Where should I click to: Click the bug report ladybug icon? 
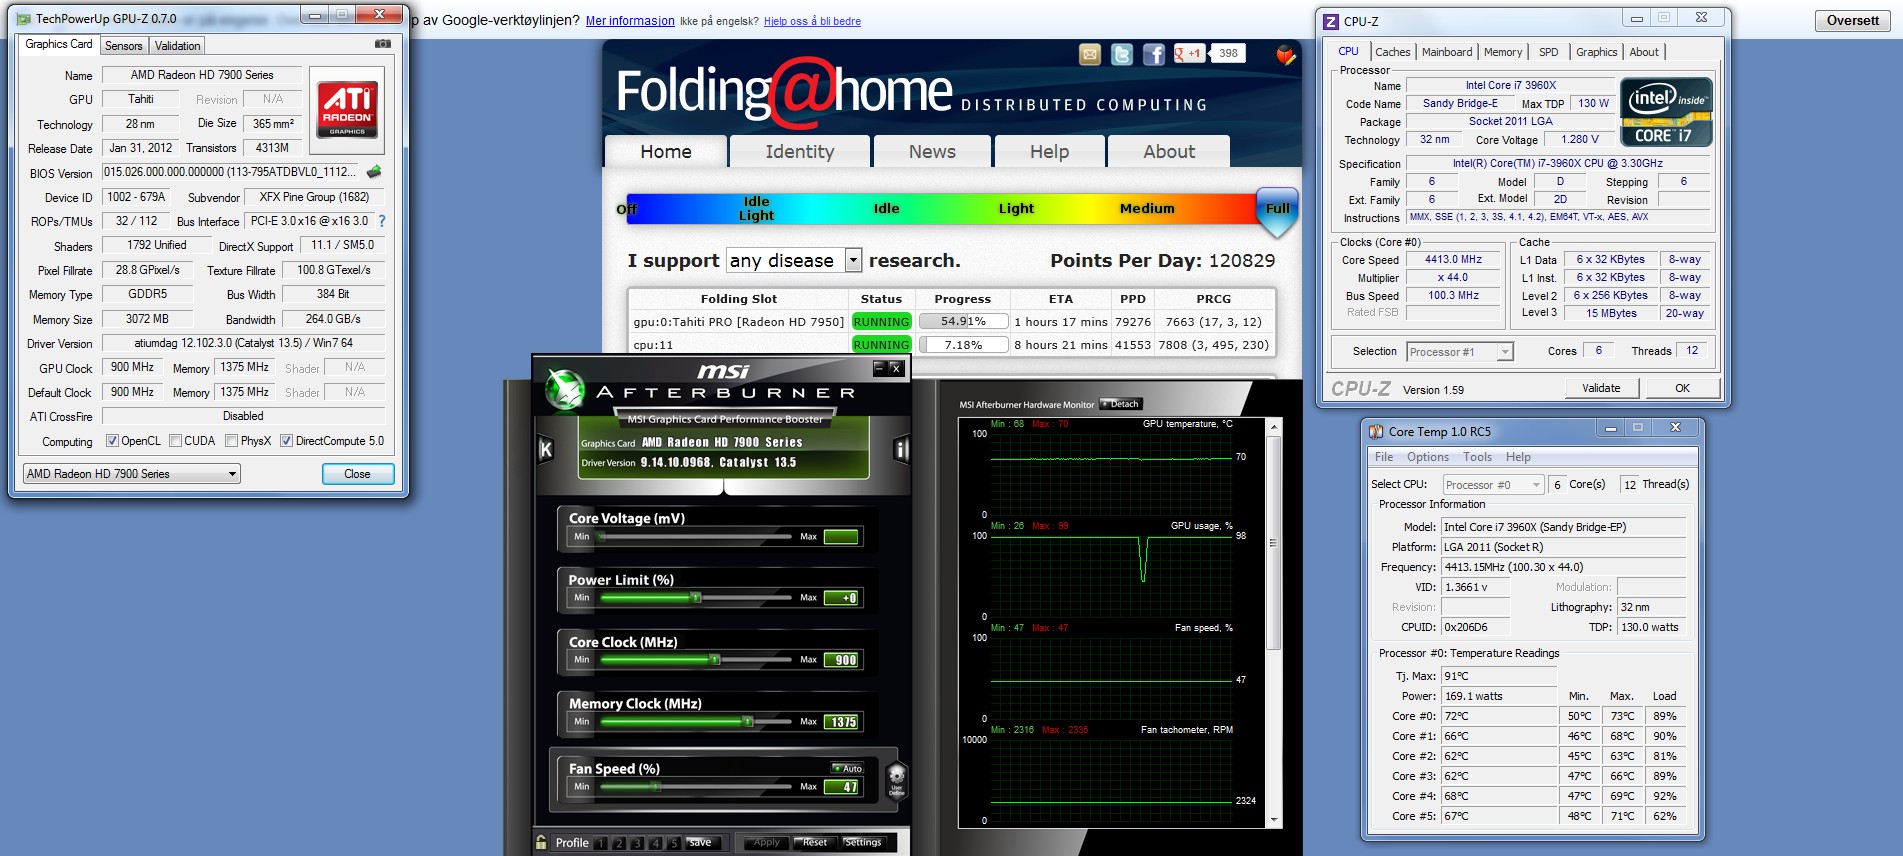1286,55
